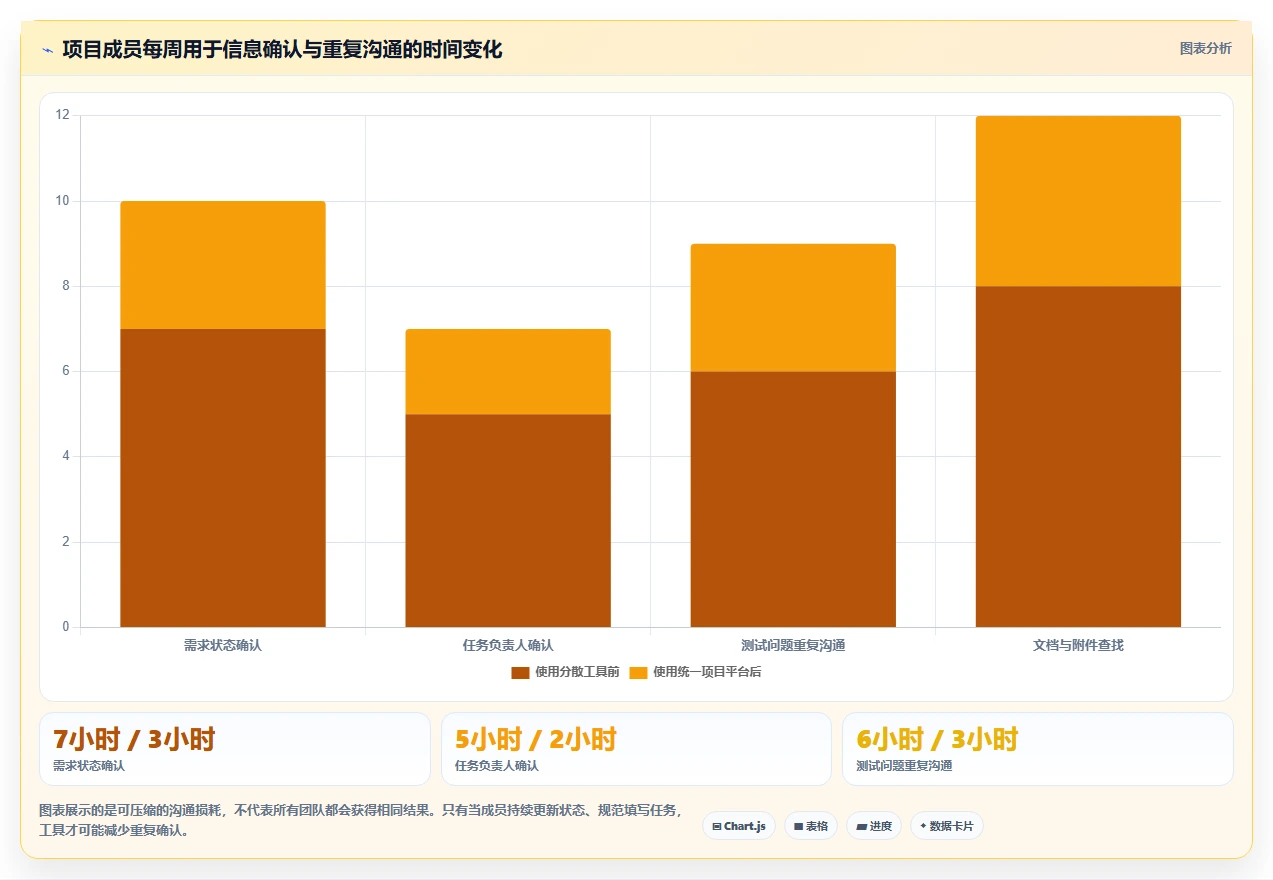Screen dimensions: 1273x880
Task: Select the dark brown bar segment for 文档与附件查找
Action: click(1078, 457)
